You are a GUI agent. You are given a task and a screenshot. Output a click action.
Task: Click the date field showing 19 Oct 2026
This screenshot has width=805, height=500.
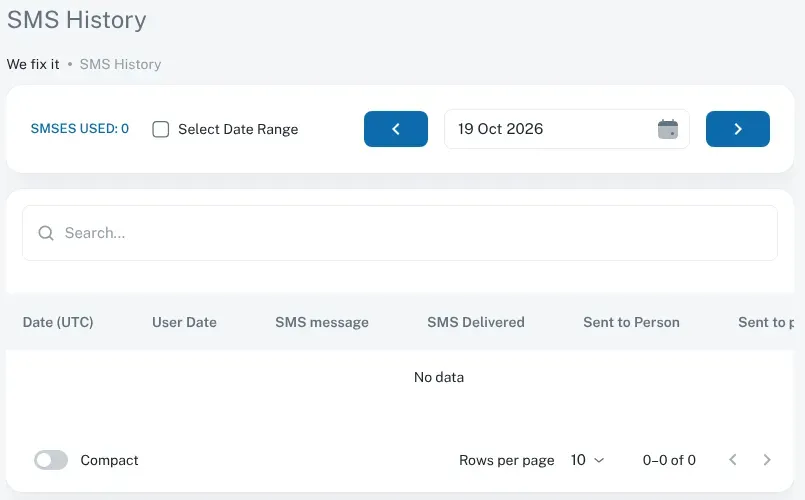click(566, 129)
